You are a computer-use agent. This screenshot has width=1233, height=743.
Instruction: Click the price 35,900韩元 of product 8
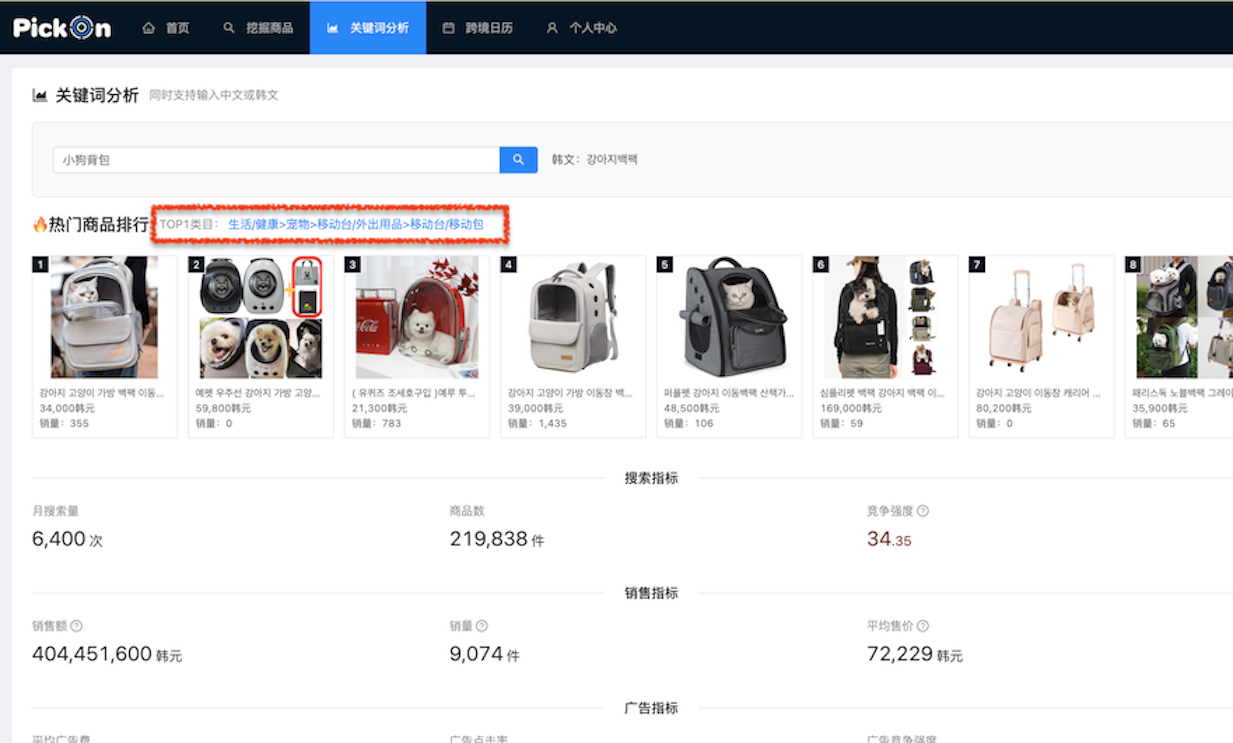[1160, 408]
